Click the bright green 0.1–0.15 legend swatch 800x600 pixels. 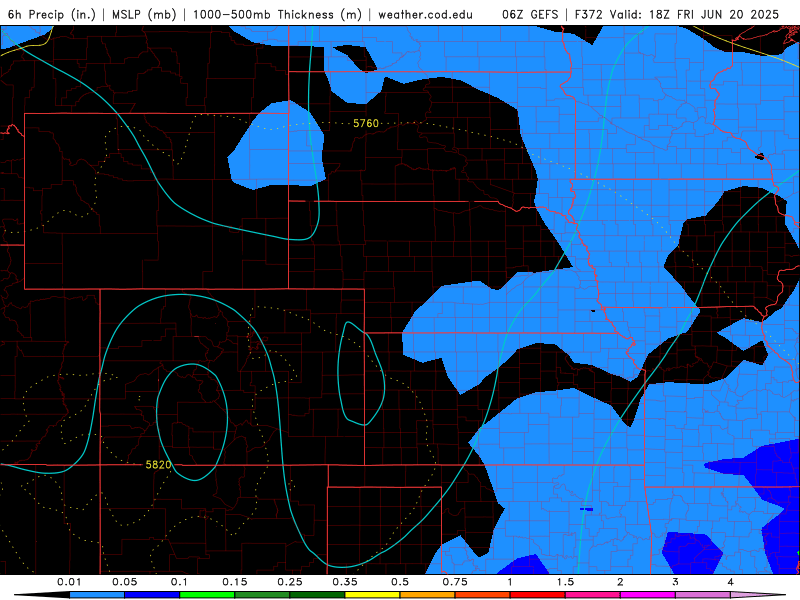207,595
